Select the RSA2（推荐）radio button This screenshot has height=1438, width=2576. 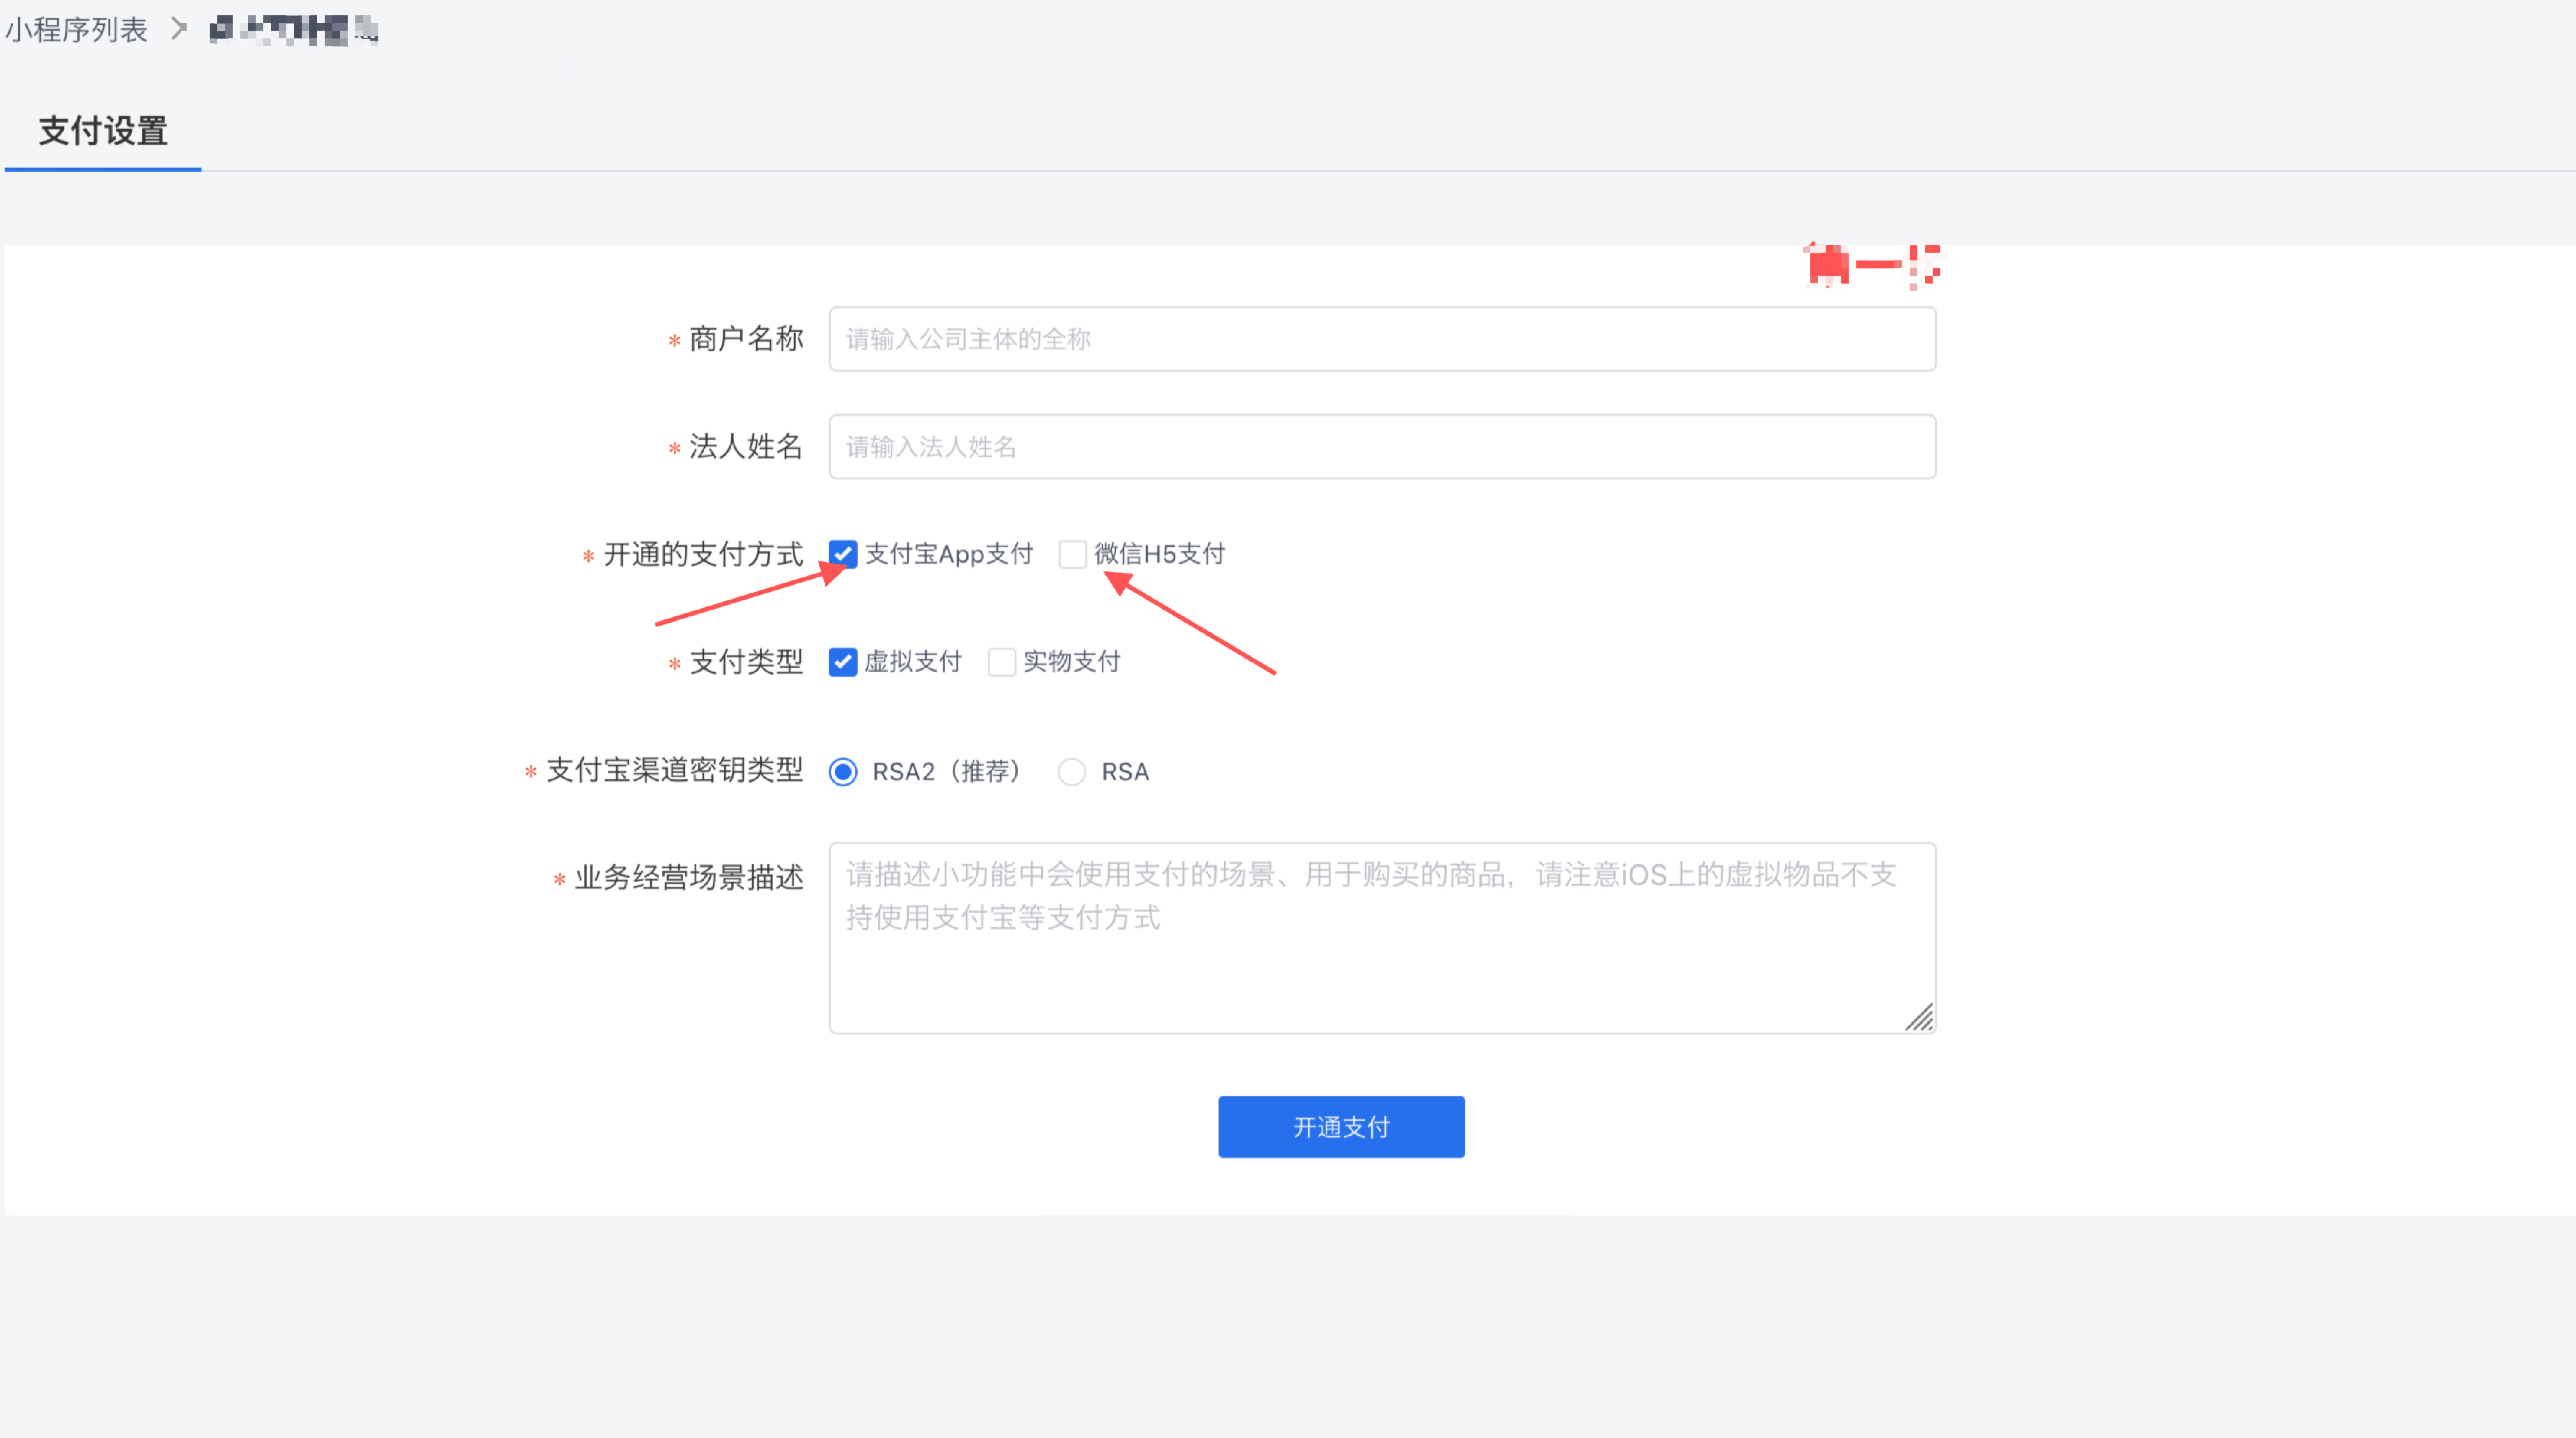coord(843,772)
